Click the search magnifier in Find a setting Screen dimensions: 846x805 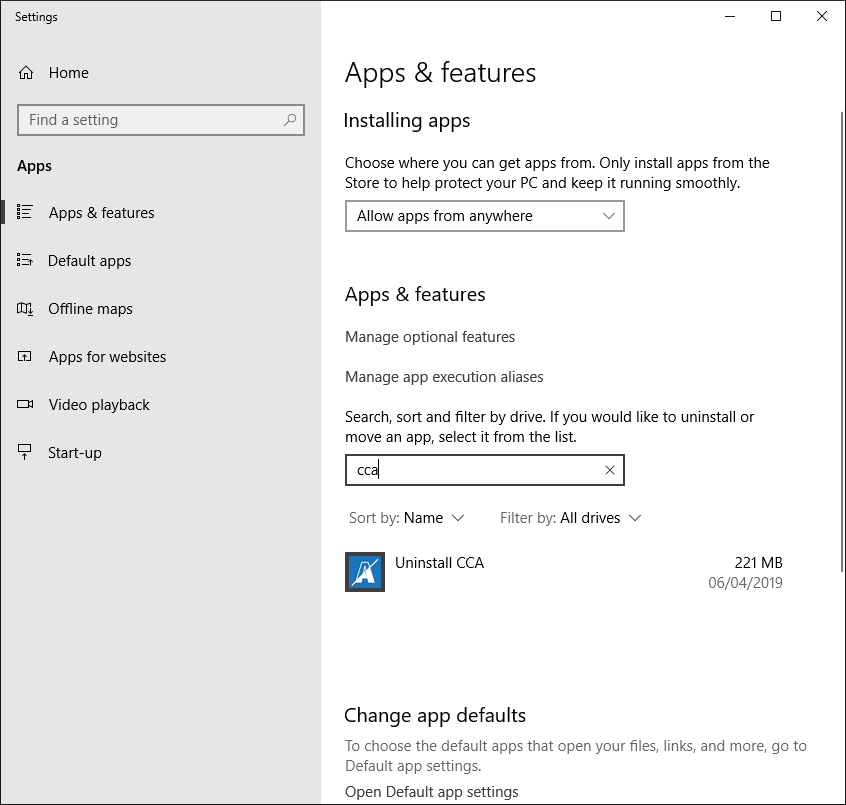click(x=291, y=120)
